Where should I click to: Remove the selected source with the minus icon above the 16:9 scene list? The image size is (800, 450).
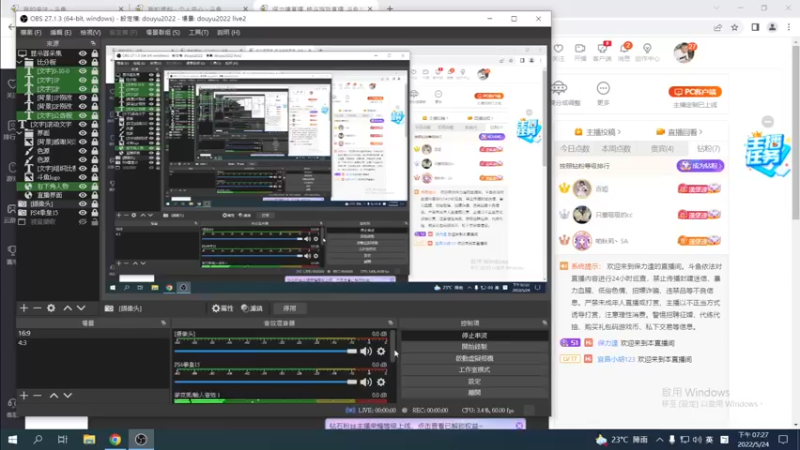[x=37, y=308]
